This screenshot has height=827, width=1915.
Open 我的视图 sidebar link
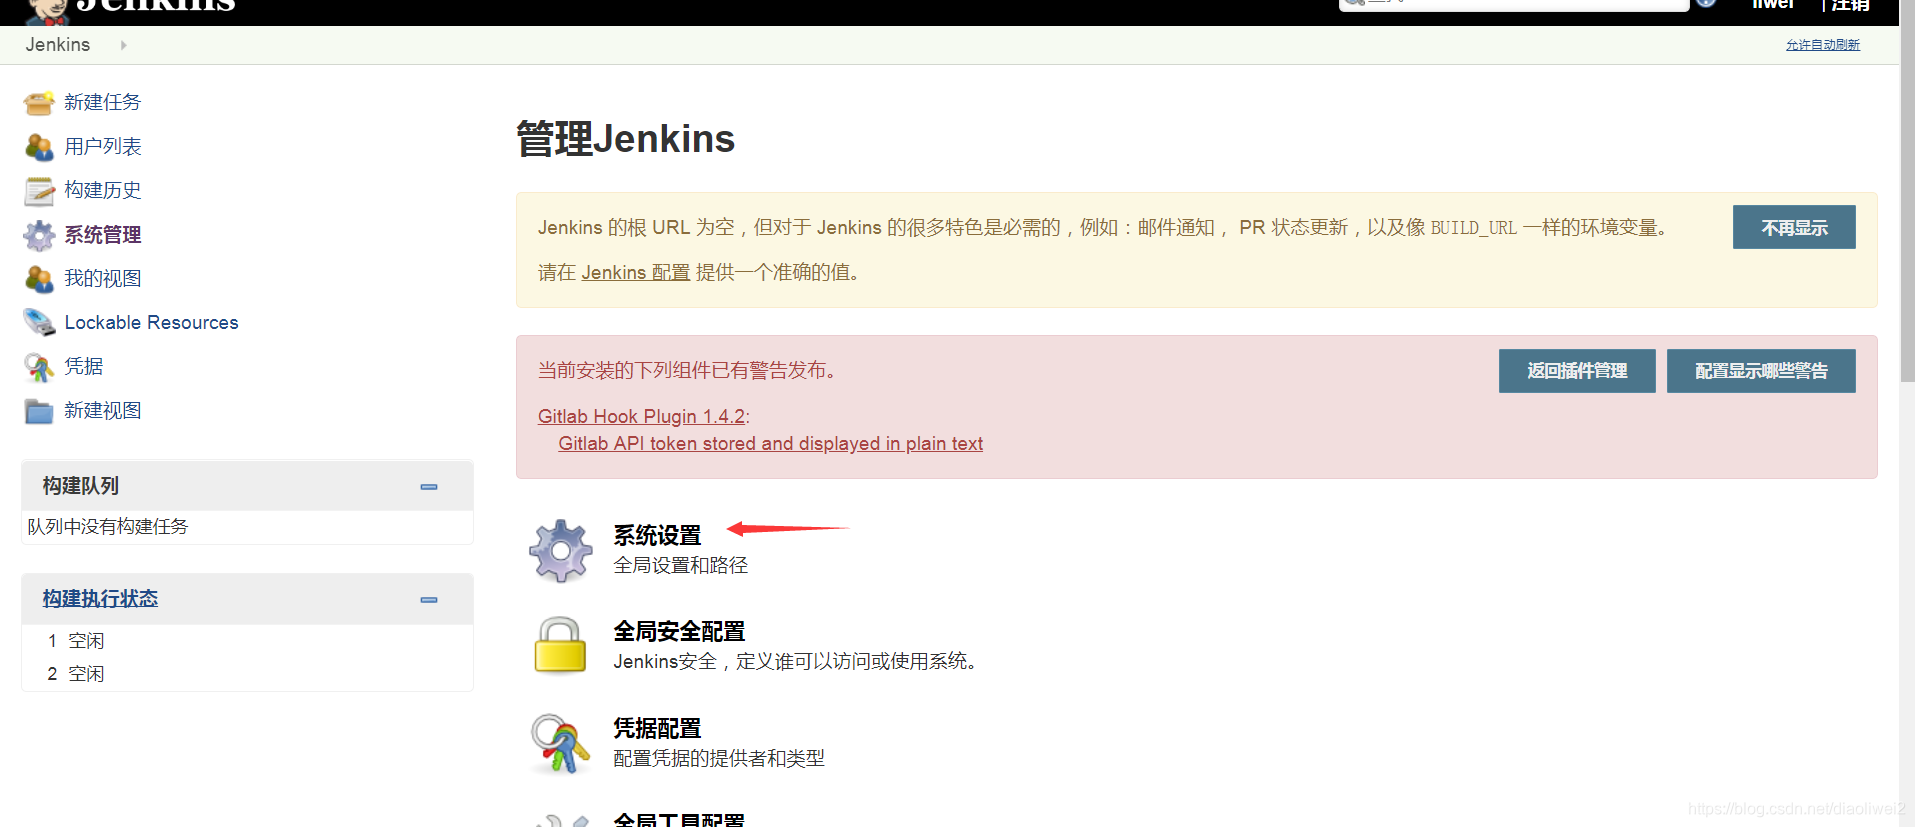point(103,278)
